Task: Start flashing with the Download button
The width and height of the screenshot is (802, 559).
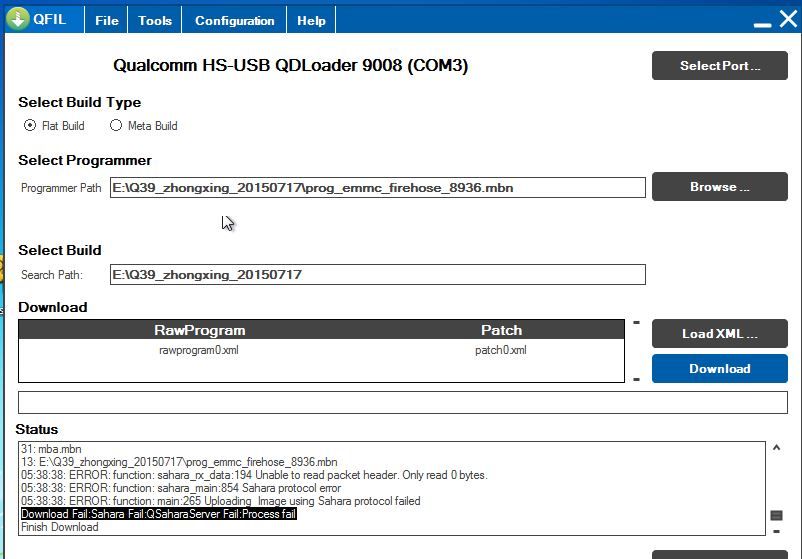Action: point(720,368)
